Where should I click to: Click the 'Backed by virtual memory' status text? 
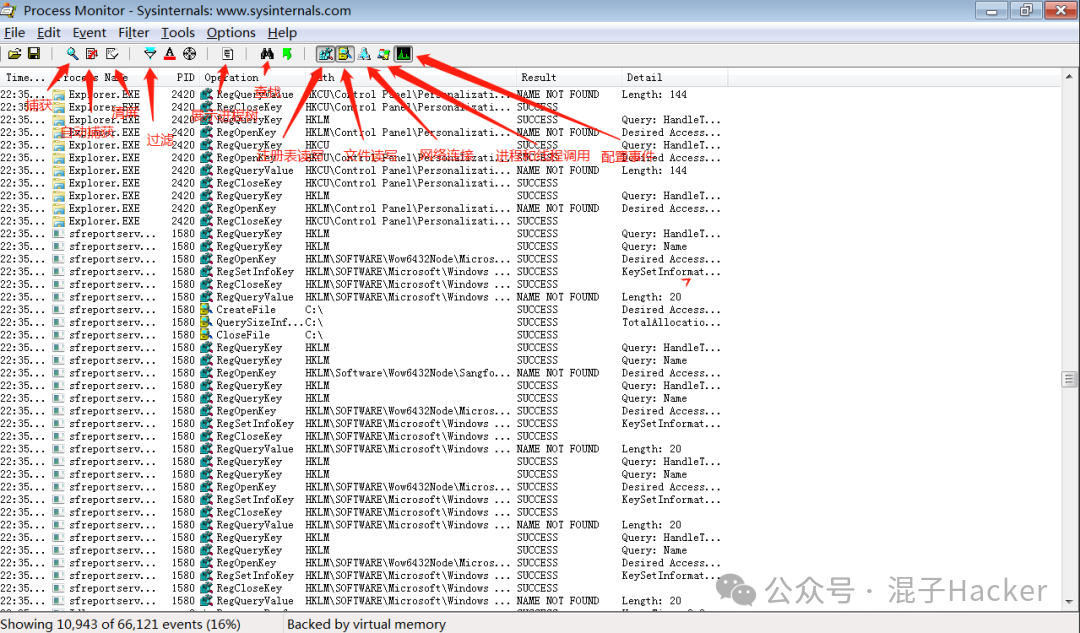pos(366,624)
